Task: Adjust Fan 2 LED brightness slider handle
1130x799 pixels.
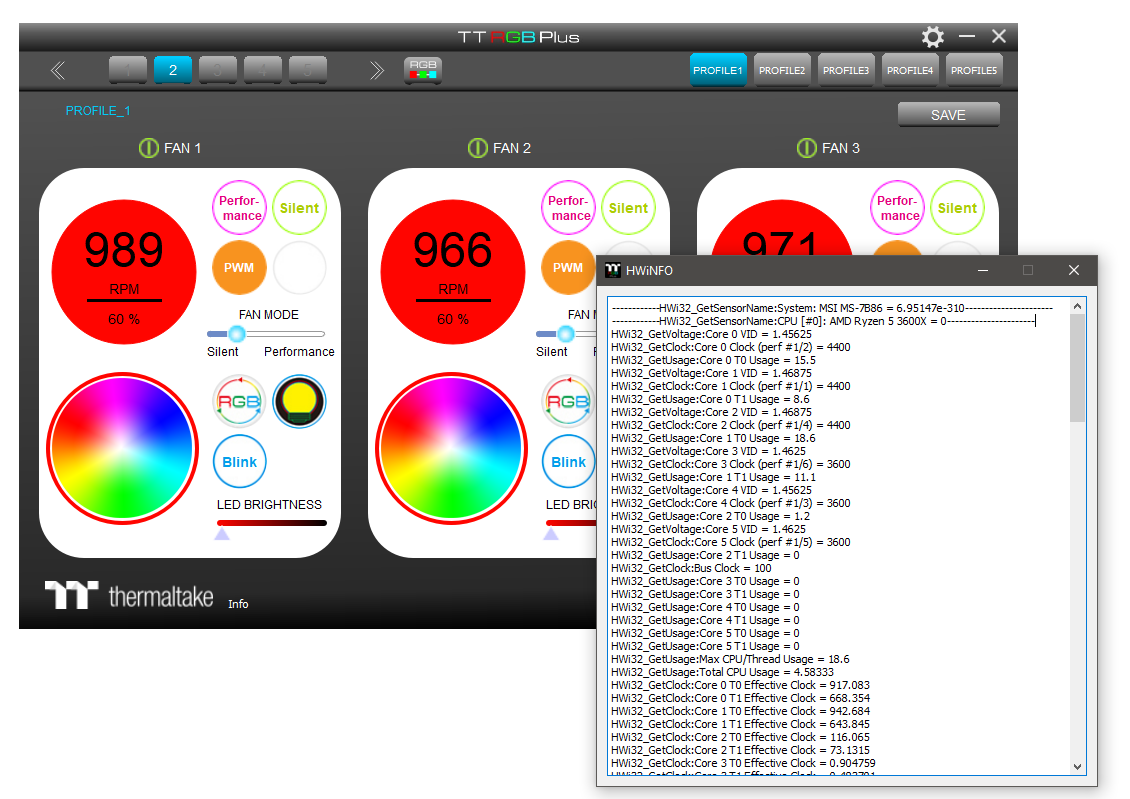Action: 551,533
